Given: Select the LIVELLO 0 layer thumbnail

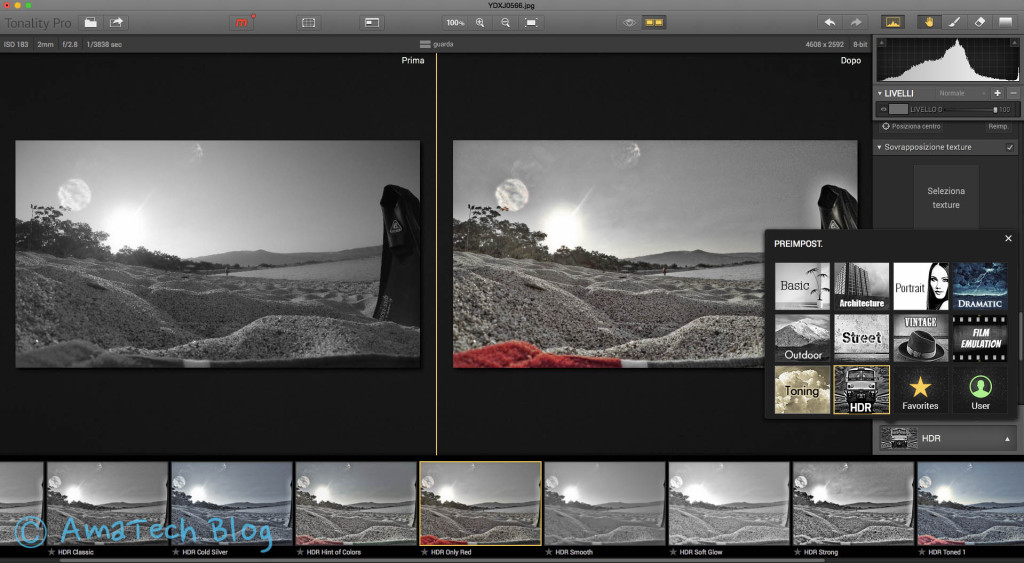Looking at the screenshot, I should point(899,109).
